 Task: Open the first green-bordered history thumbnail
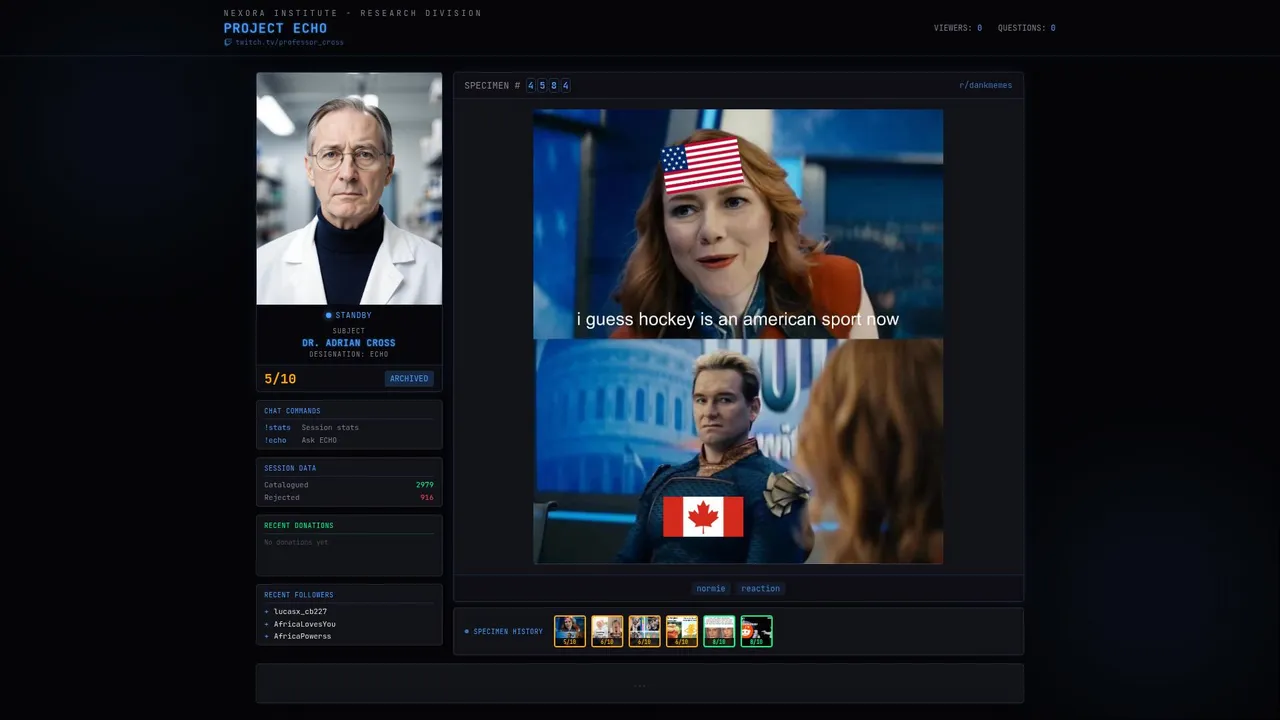(719, 631)
